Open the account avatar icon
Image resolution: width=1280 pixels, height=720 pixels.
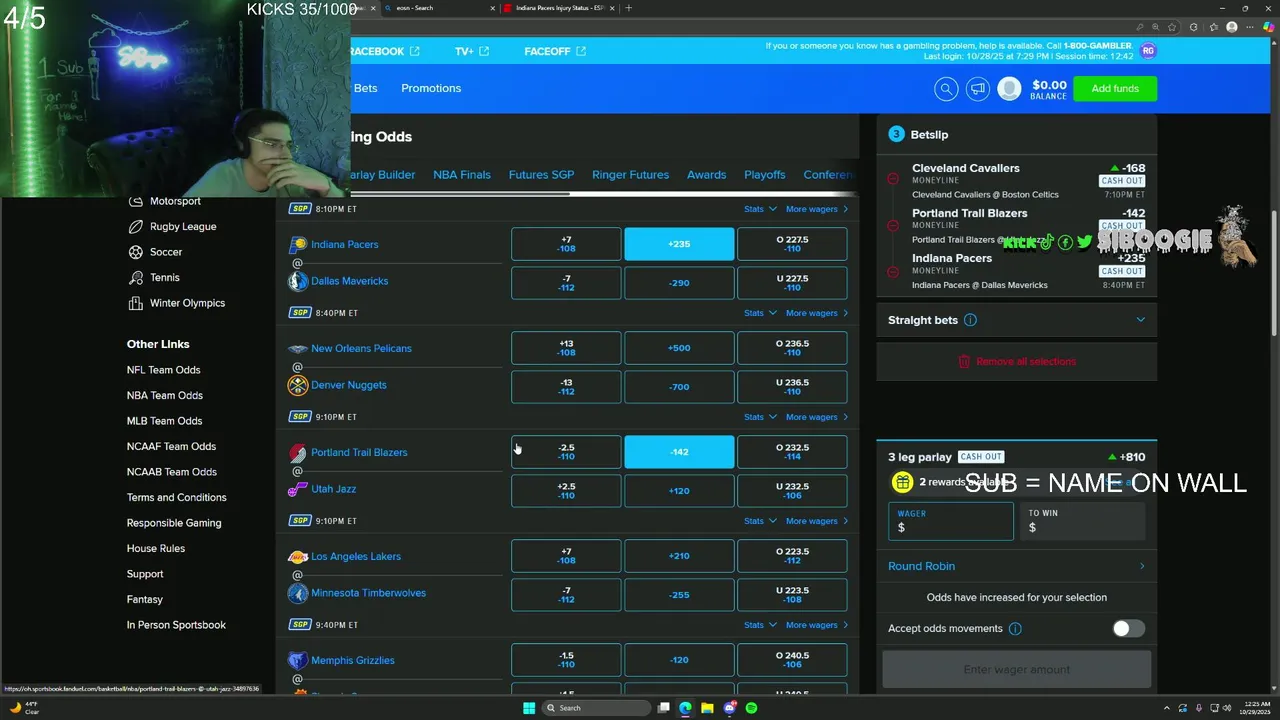(1009, 89)
